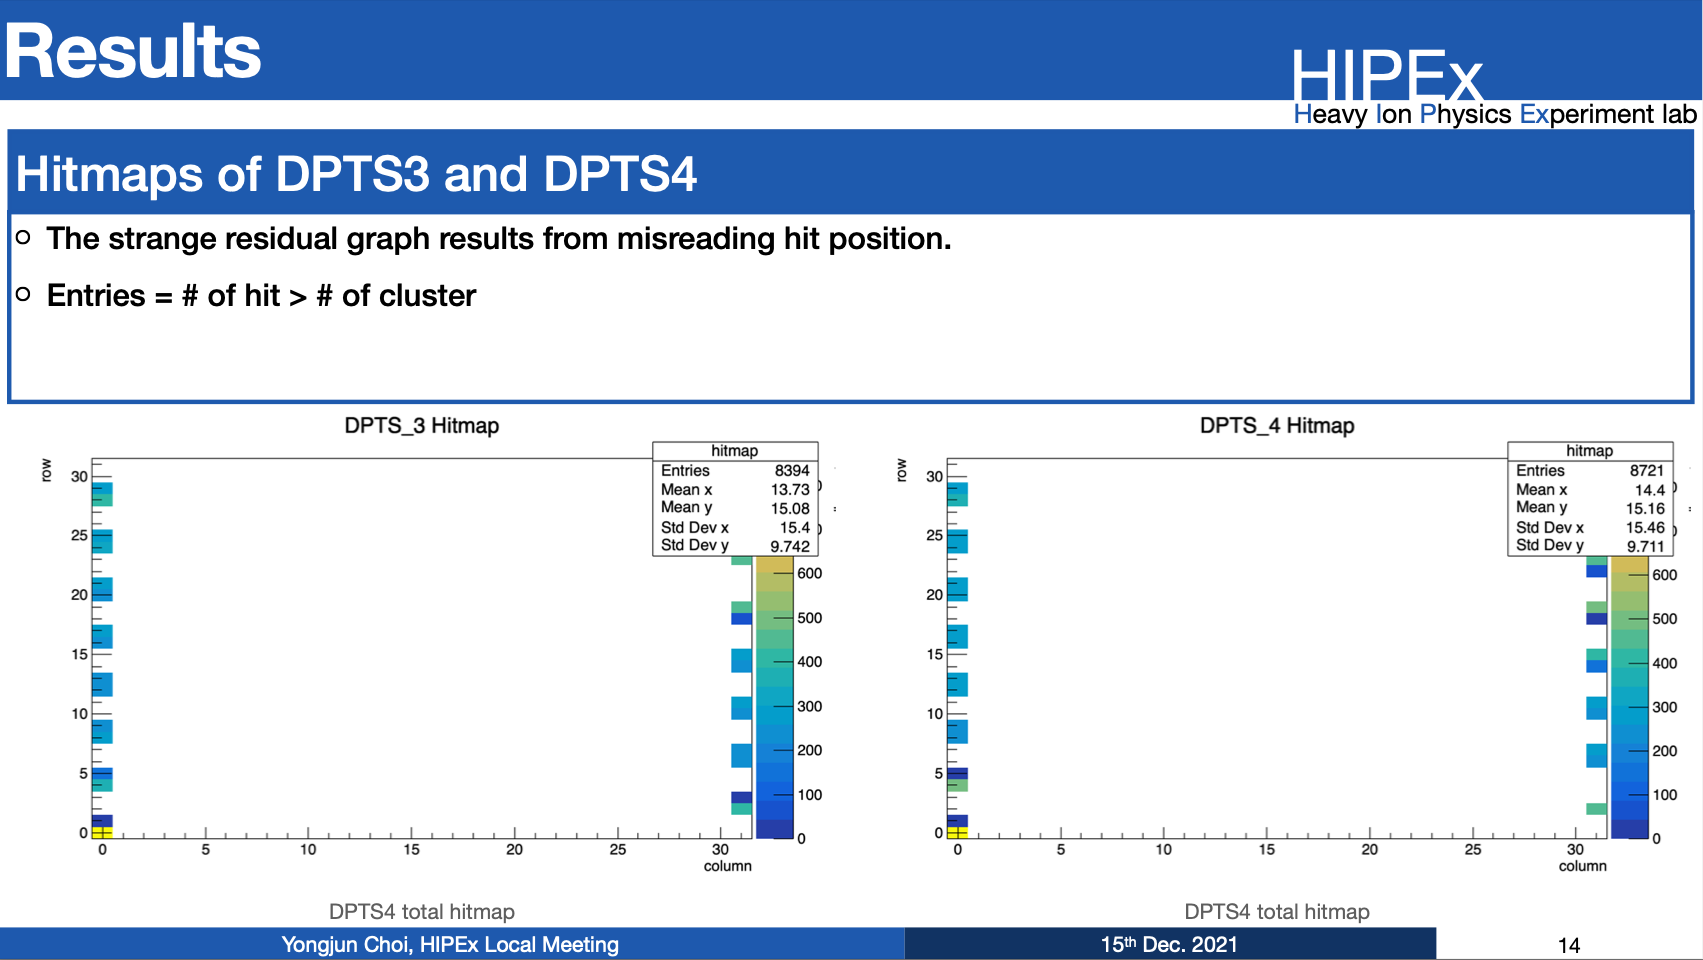Click the "DPTS_4 Hitmap" plot title
The height and width of the screenshot is (960, 1703).
(1277, 426)
